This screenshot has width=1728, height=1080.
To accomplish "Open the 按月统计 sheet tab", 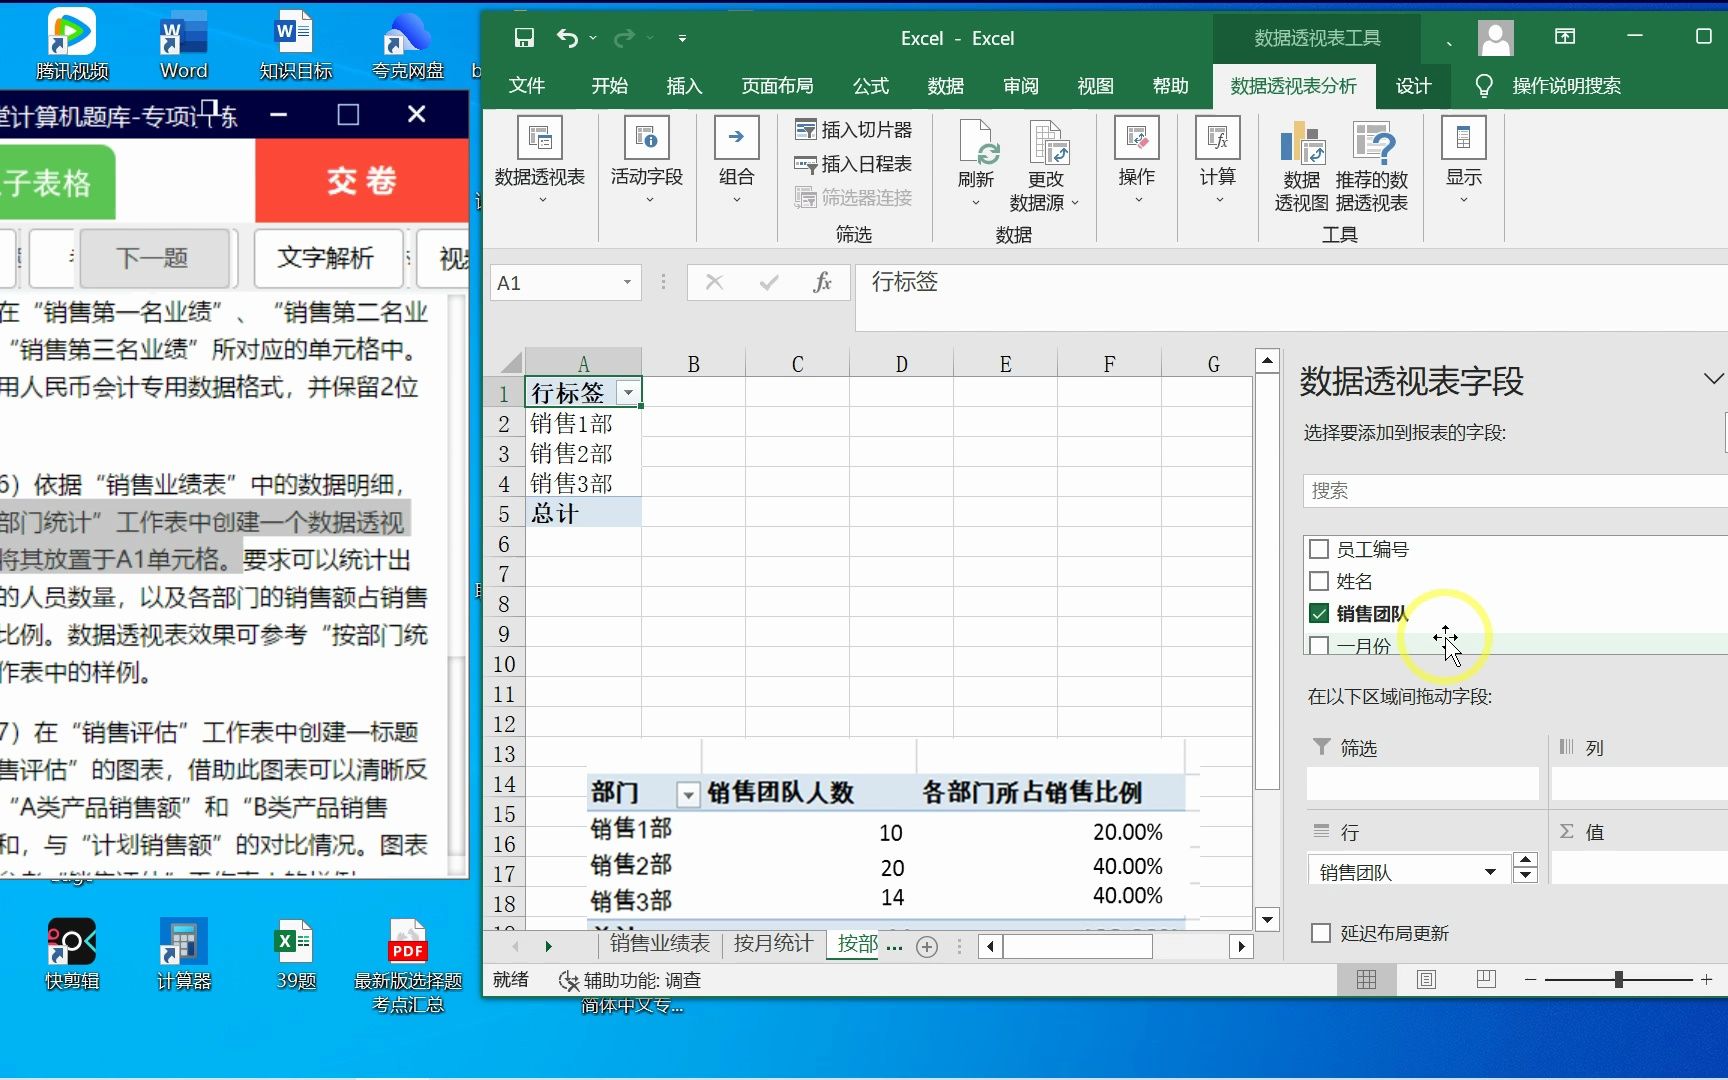I will pos(771,944).
